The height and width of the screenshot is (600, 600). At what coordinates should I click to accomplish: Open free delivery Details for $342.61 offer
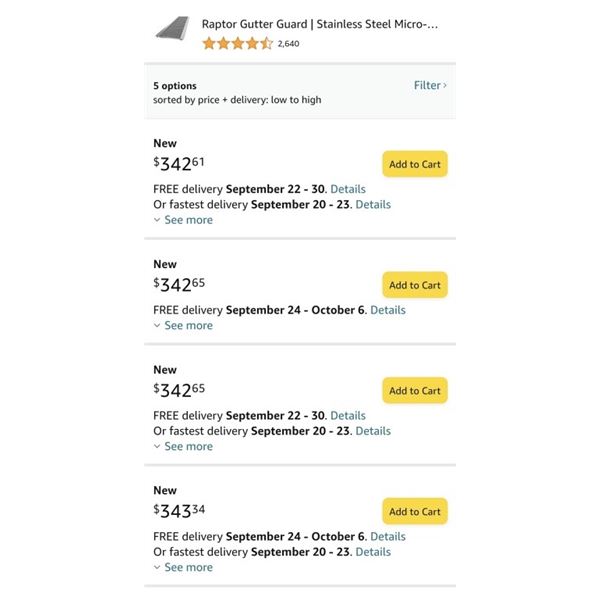click(x=348, y=189)
